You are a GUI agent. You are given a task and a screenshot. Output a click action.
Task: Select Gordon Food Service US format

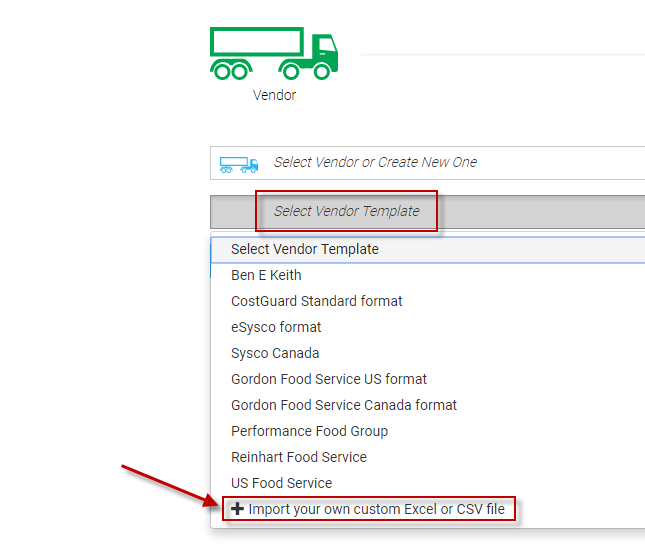[329, 379]
